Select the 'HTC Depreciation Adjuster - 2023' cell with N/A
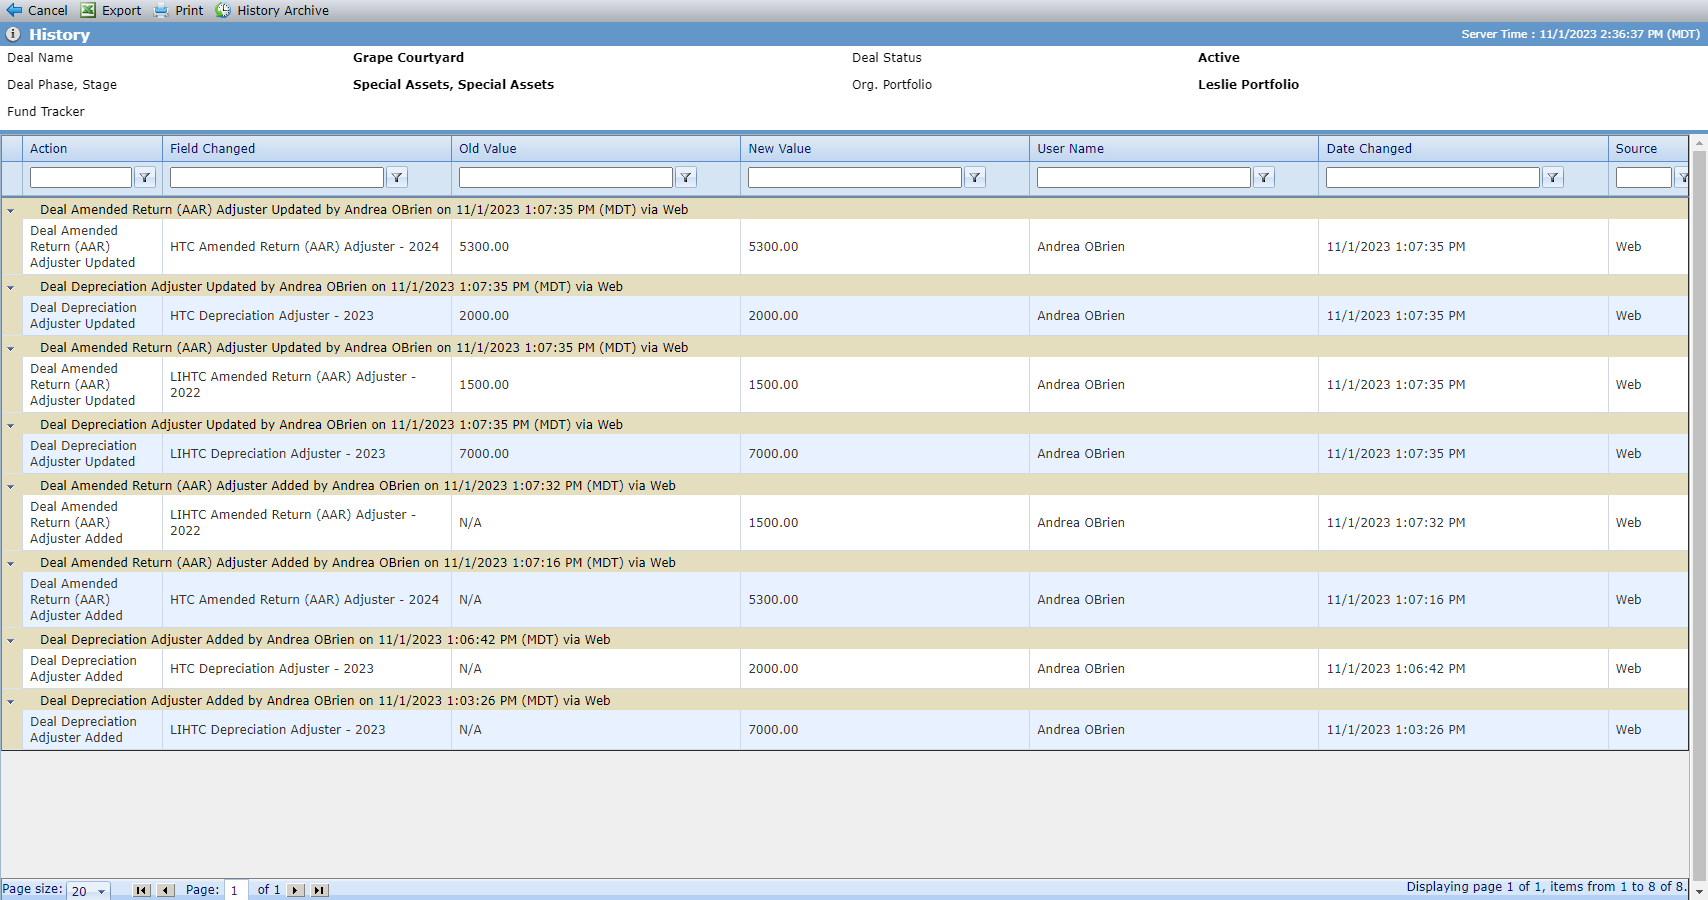The height and width of the screenshot is (900, 1708). (x=306, y=669)
